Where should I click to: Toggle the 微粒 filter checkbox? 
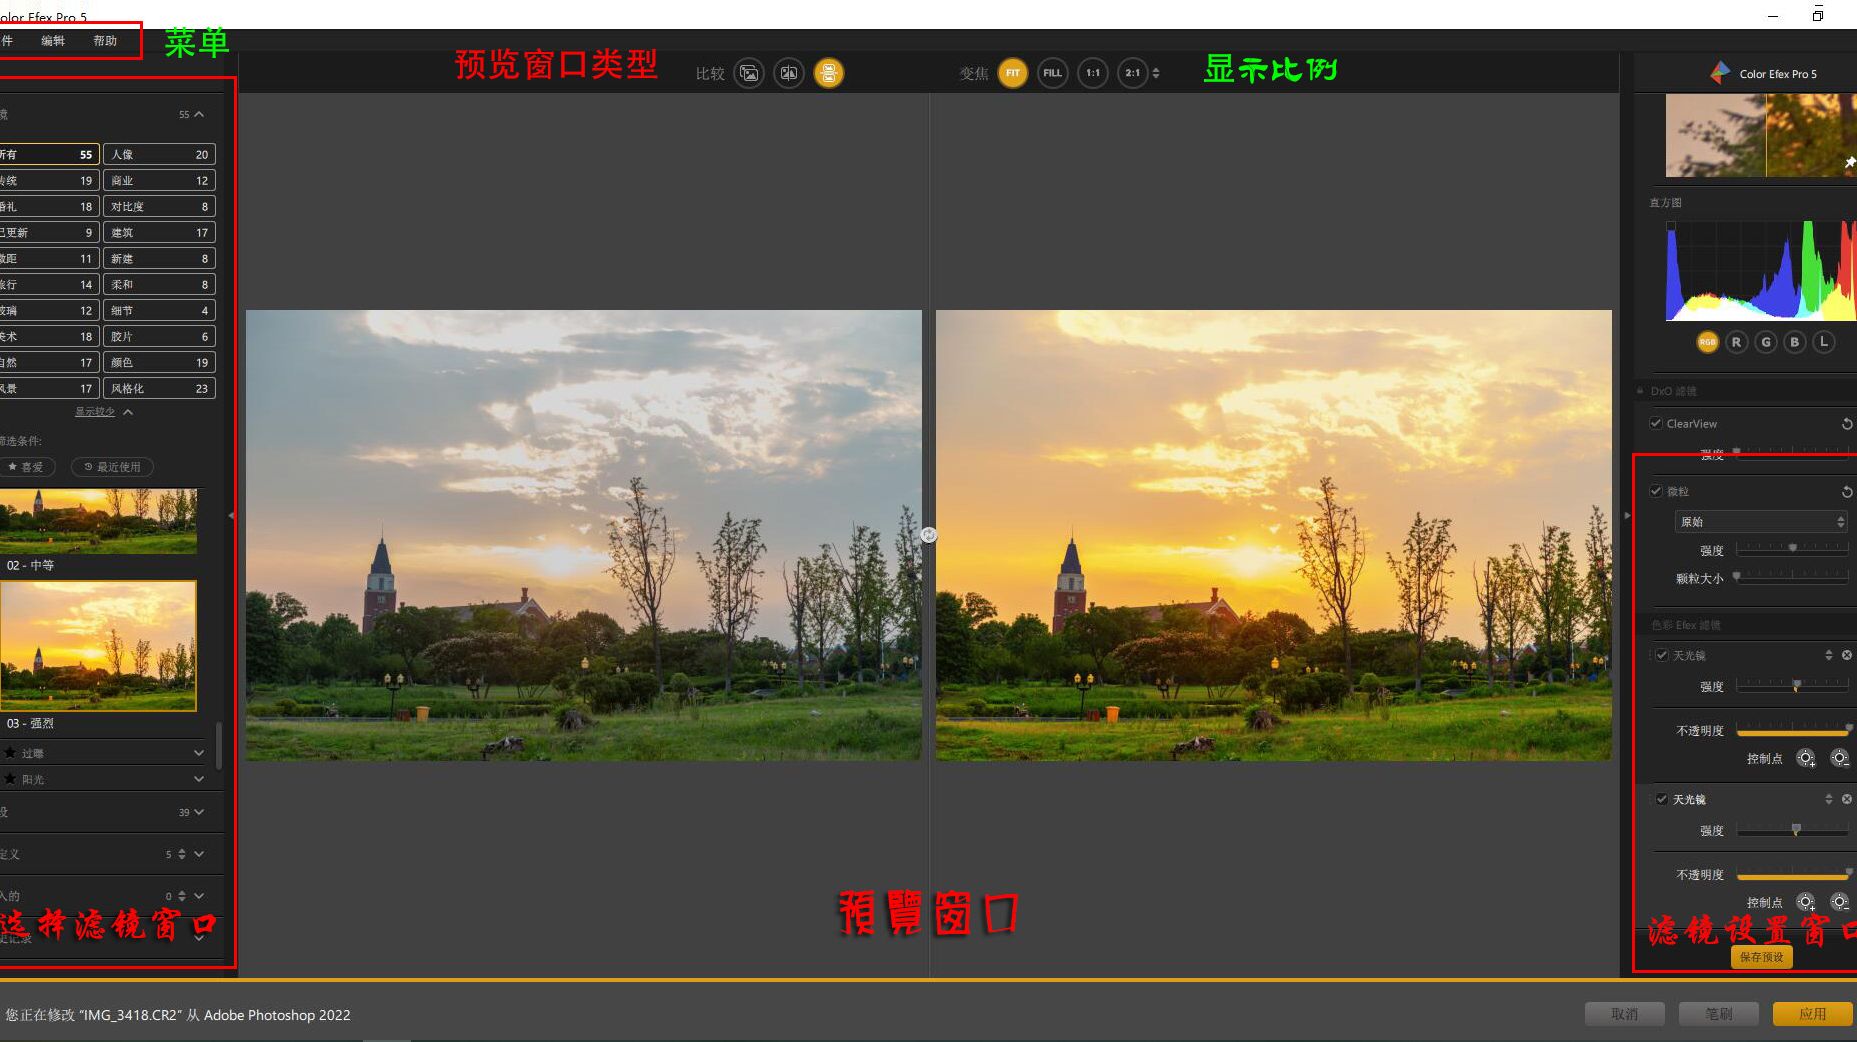pos(1657,491)
